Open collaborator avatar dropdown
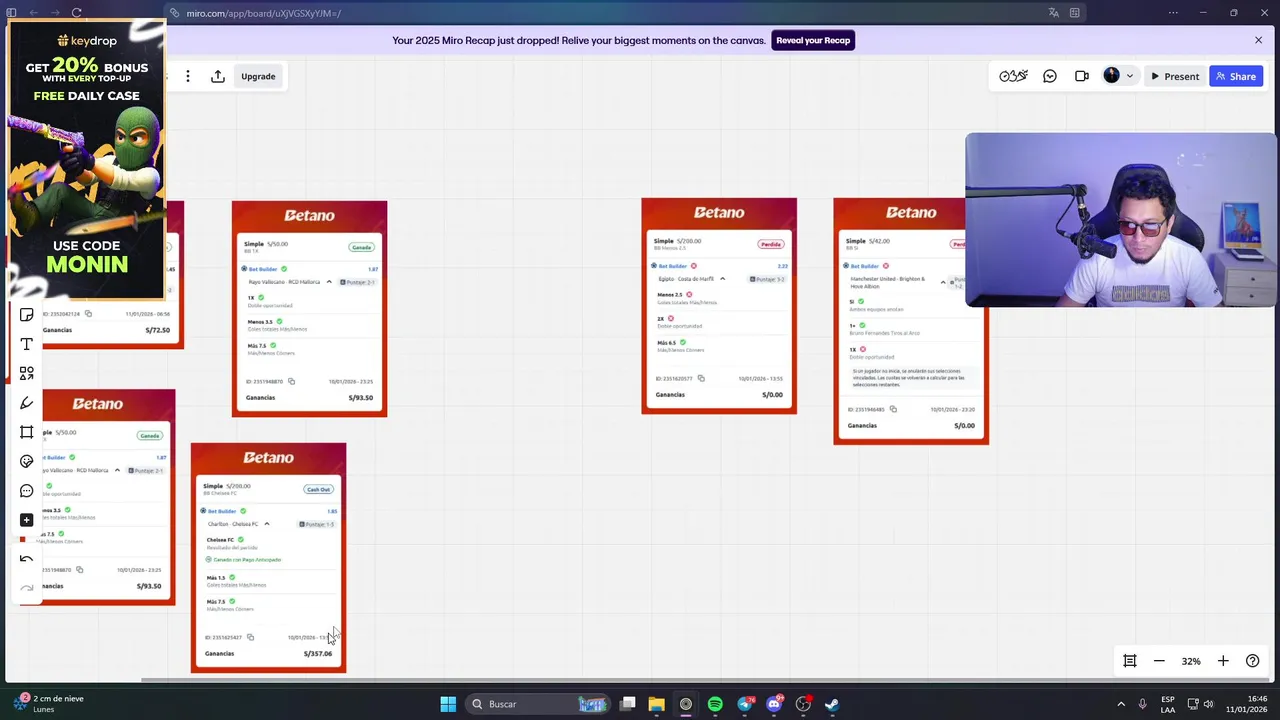 coord(1118,76)
